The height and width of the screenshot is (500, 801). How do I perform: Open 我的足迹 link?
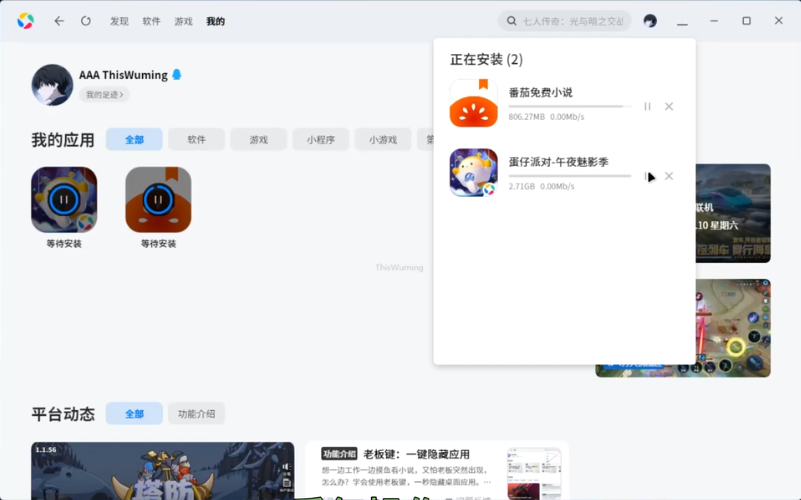[104, 94]
